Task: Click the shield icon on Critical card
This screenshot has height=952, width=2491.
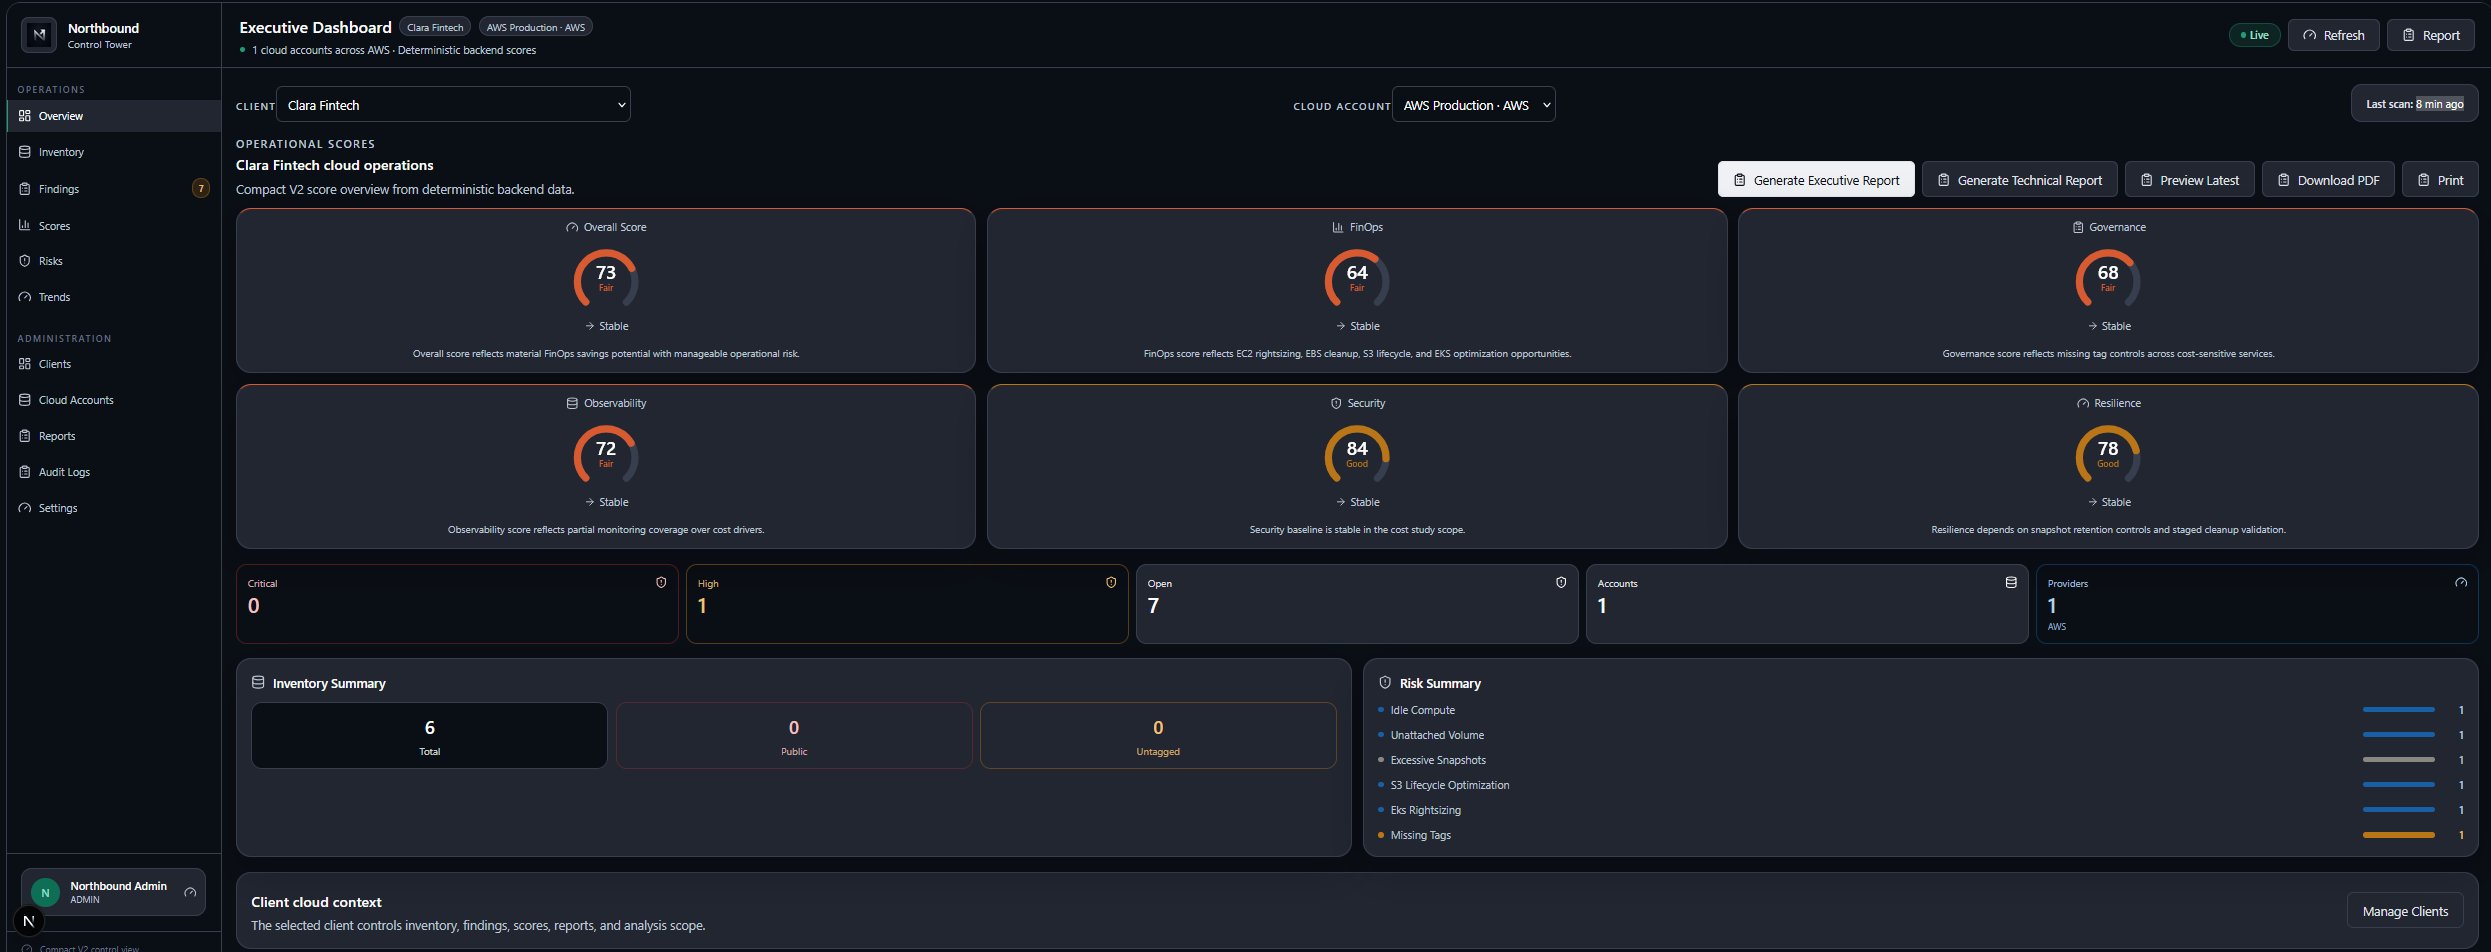Action: [661, 582]
